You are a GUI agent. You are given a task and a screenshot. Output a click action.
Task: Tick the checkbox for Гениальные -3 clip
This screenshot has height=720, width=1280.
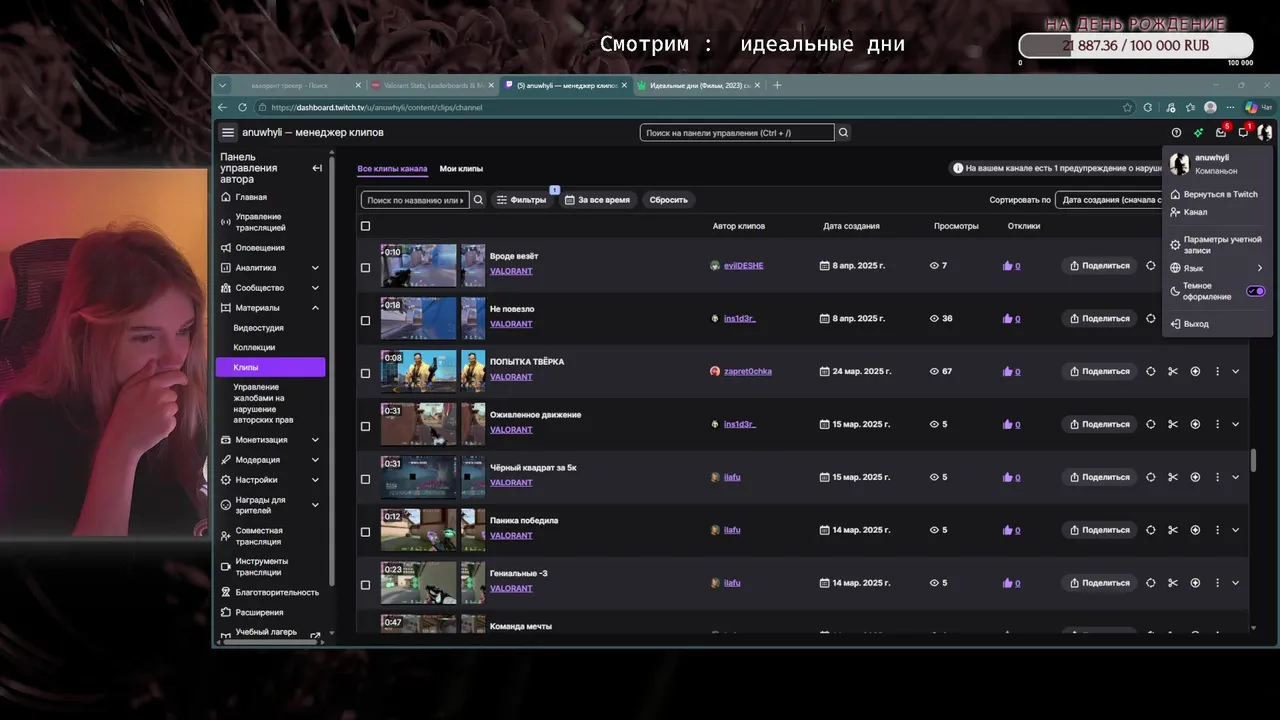[365, 585]
